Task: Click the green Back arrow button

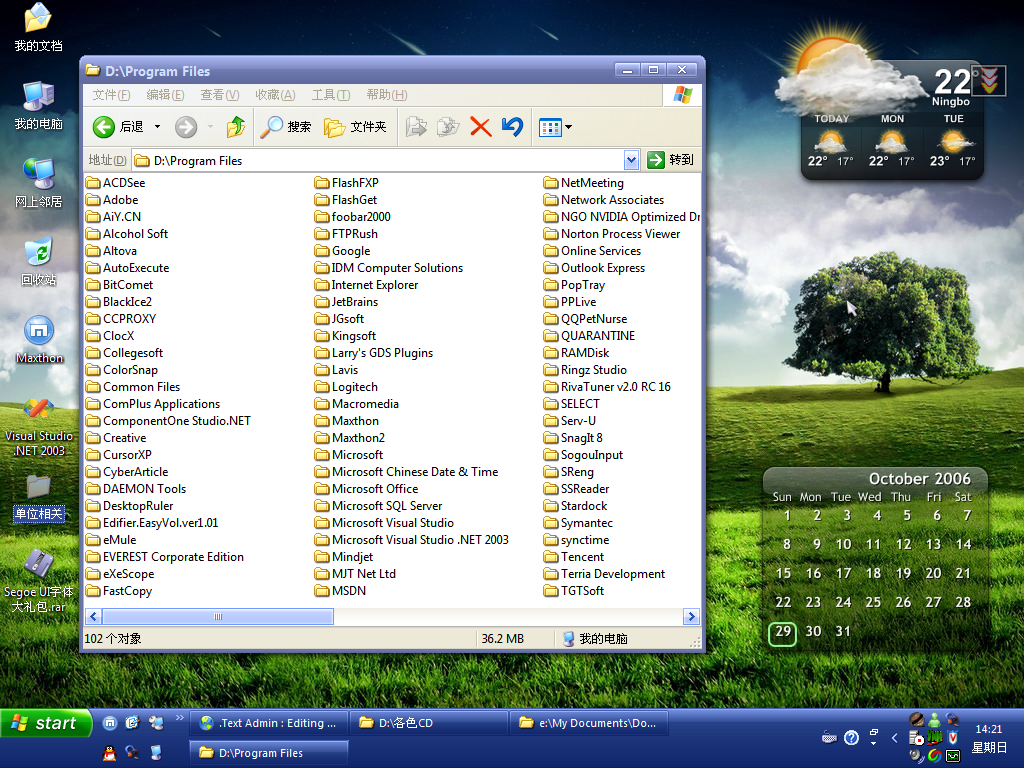Action: pyautogui.click(x=103, y=127)
